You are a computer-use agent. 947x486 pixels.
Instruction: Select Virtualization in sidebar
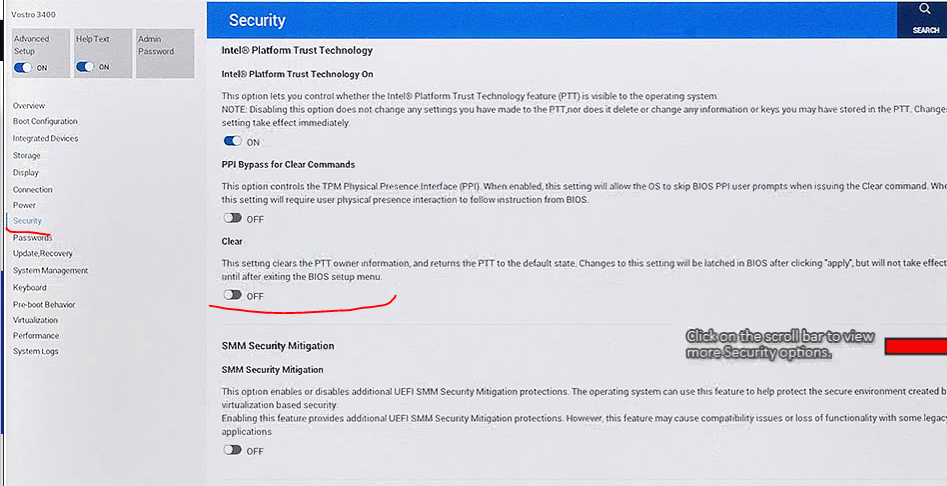click(35, 320)
